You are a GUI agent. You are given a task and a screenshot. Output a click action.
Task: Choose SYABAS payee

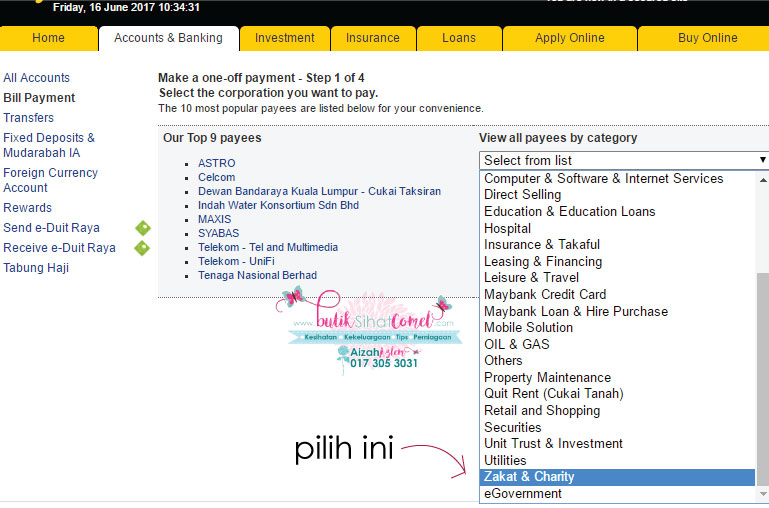pos(219,233)
